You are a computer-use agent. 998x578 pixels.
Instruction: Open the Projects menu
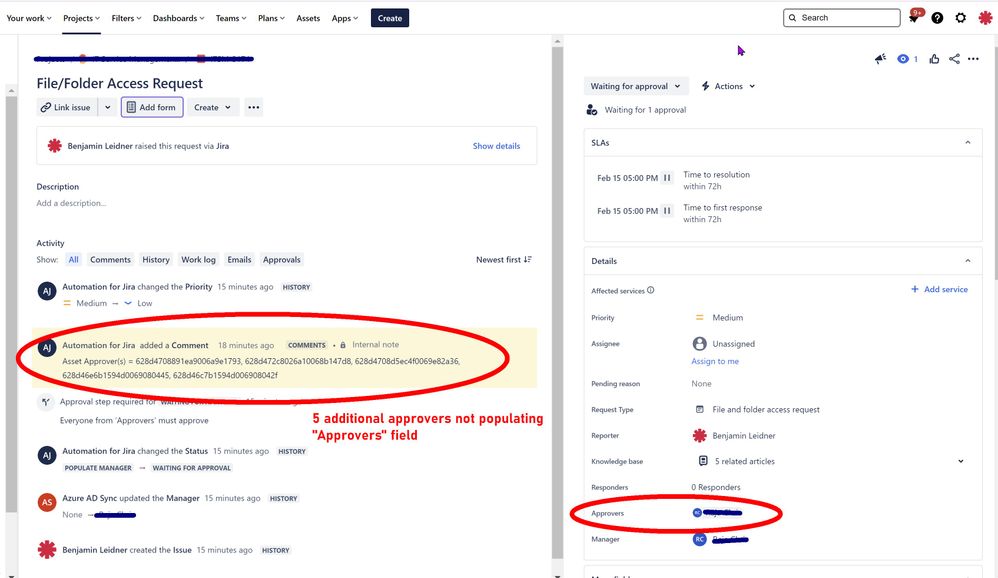pyautogui.click(x=81, y=18)
